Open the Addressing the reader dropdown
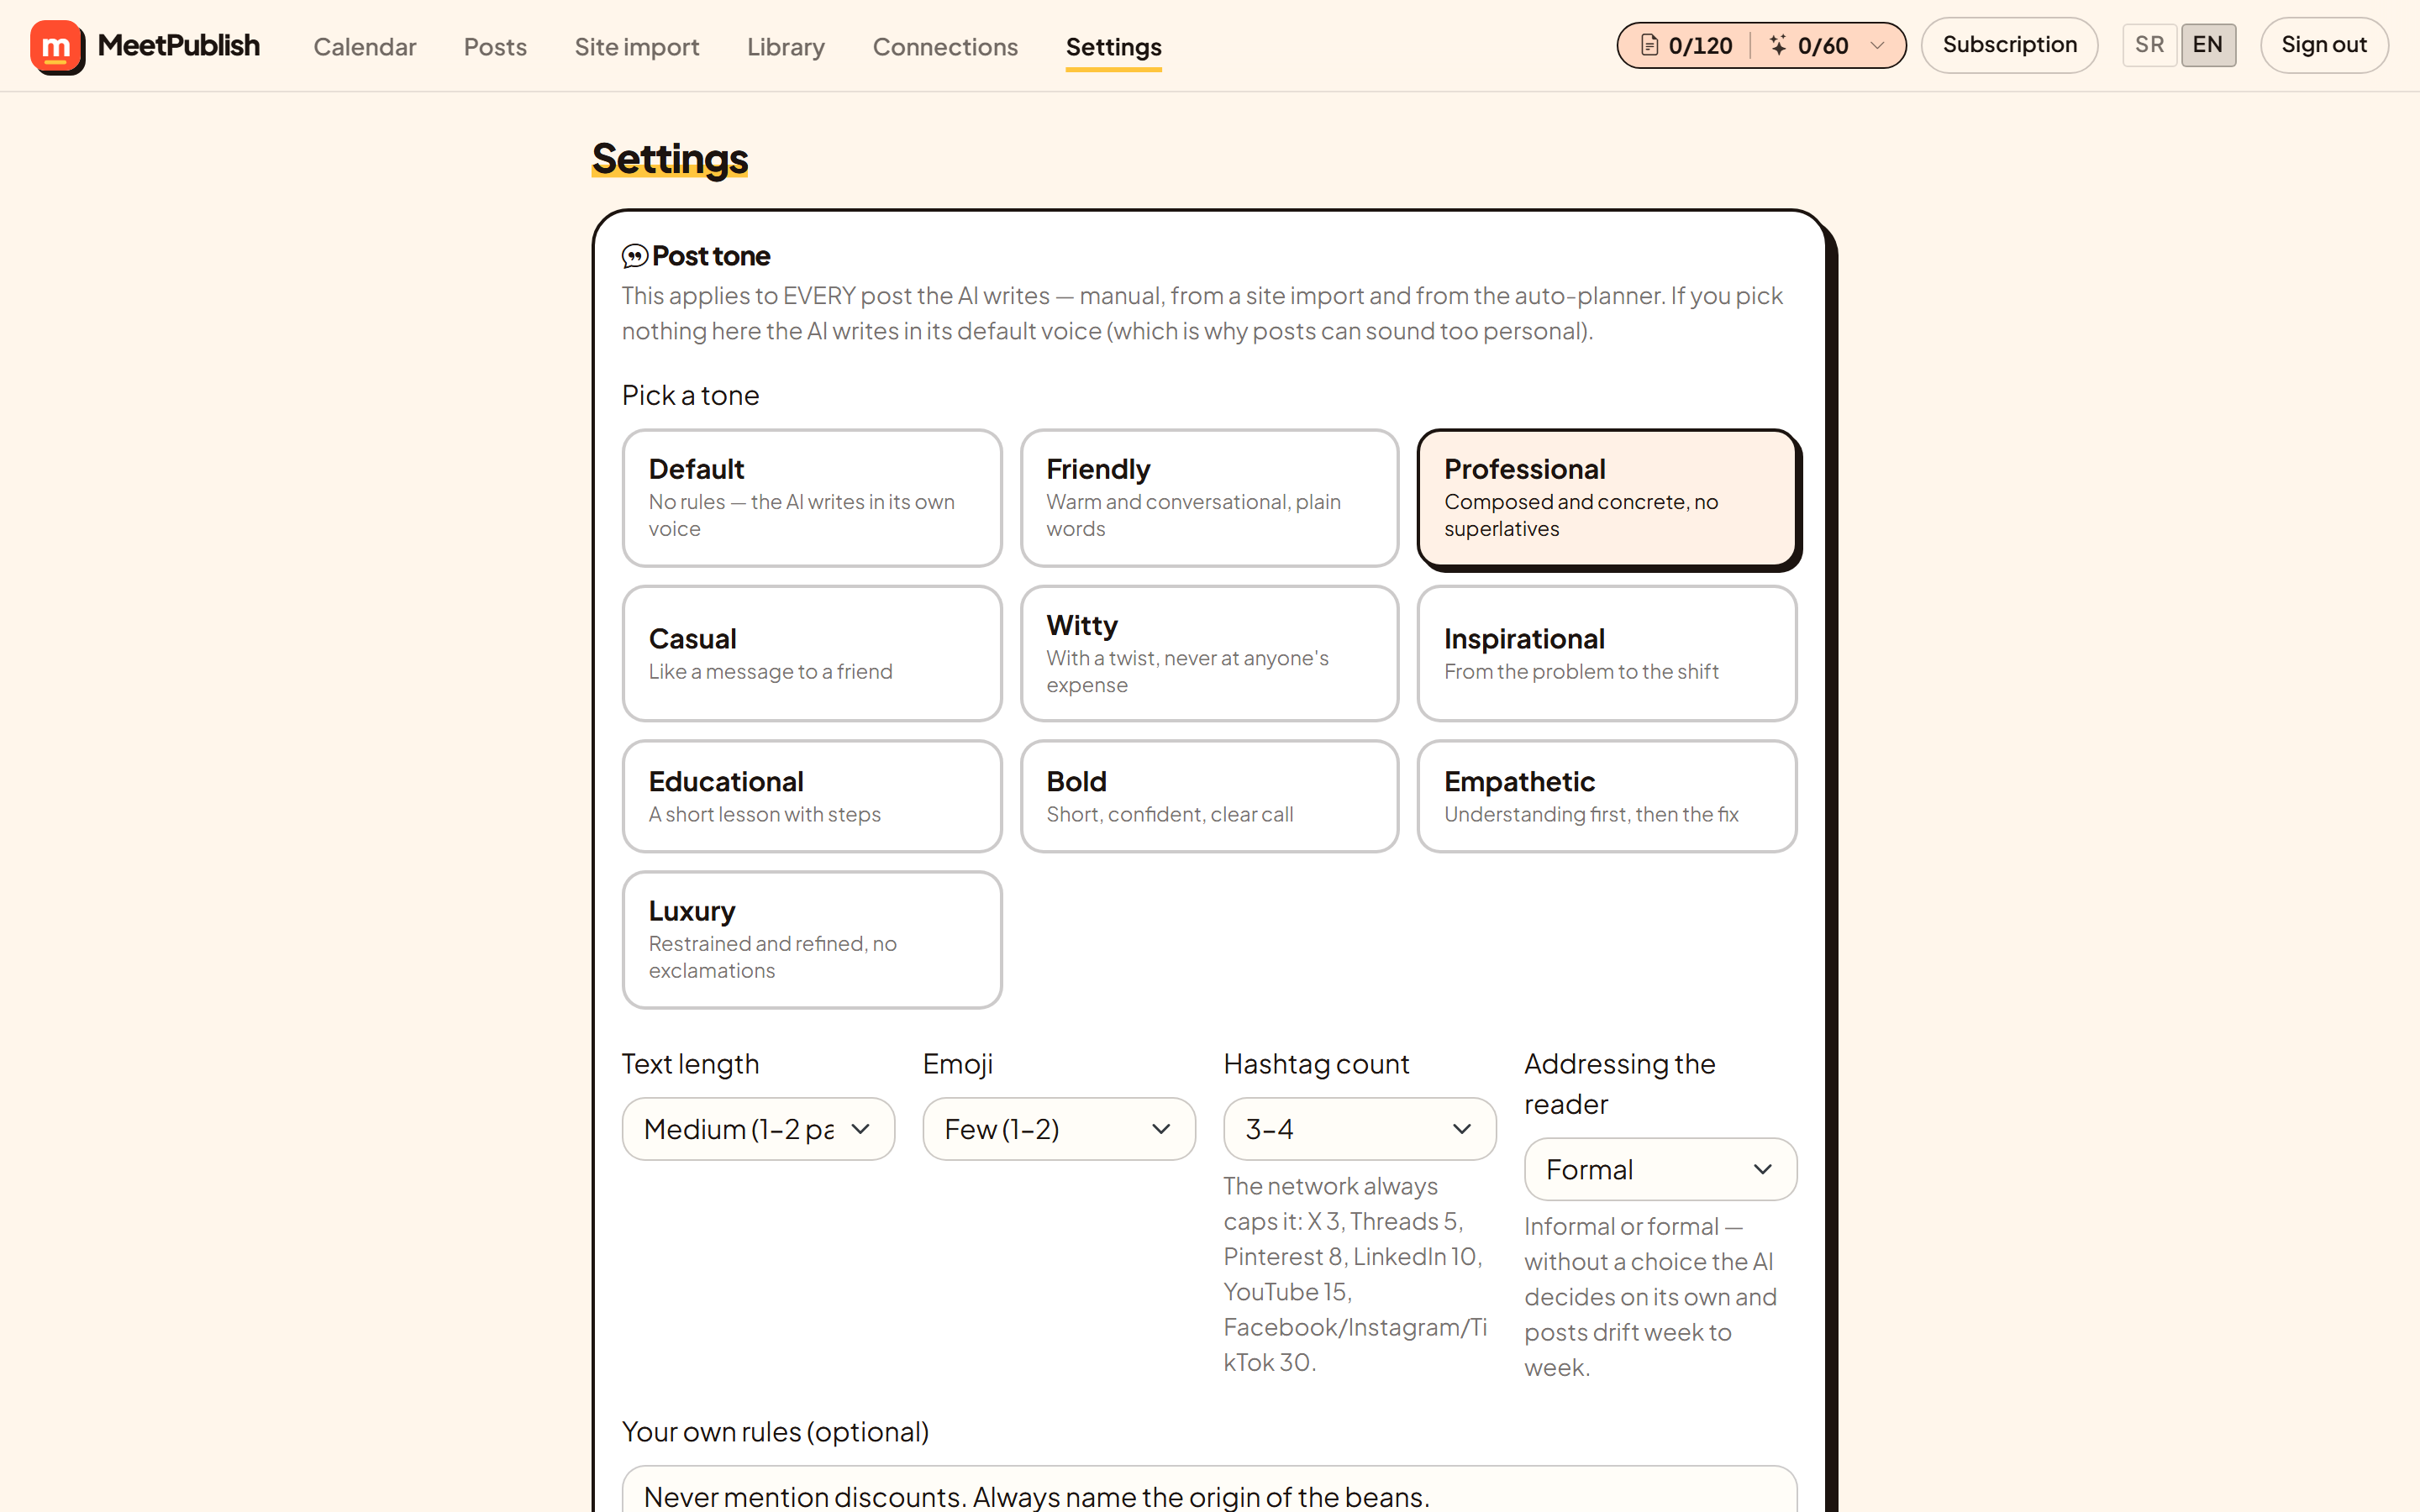 coord(1660,1169)
